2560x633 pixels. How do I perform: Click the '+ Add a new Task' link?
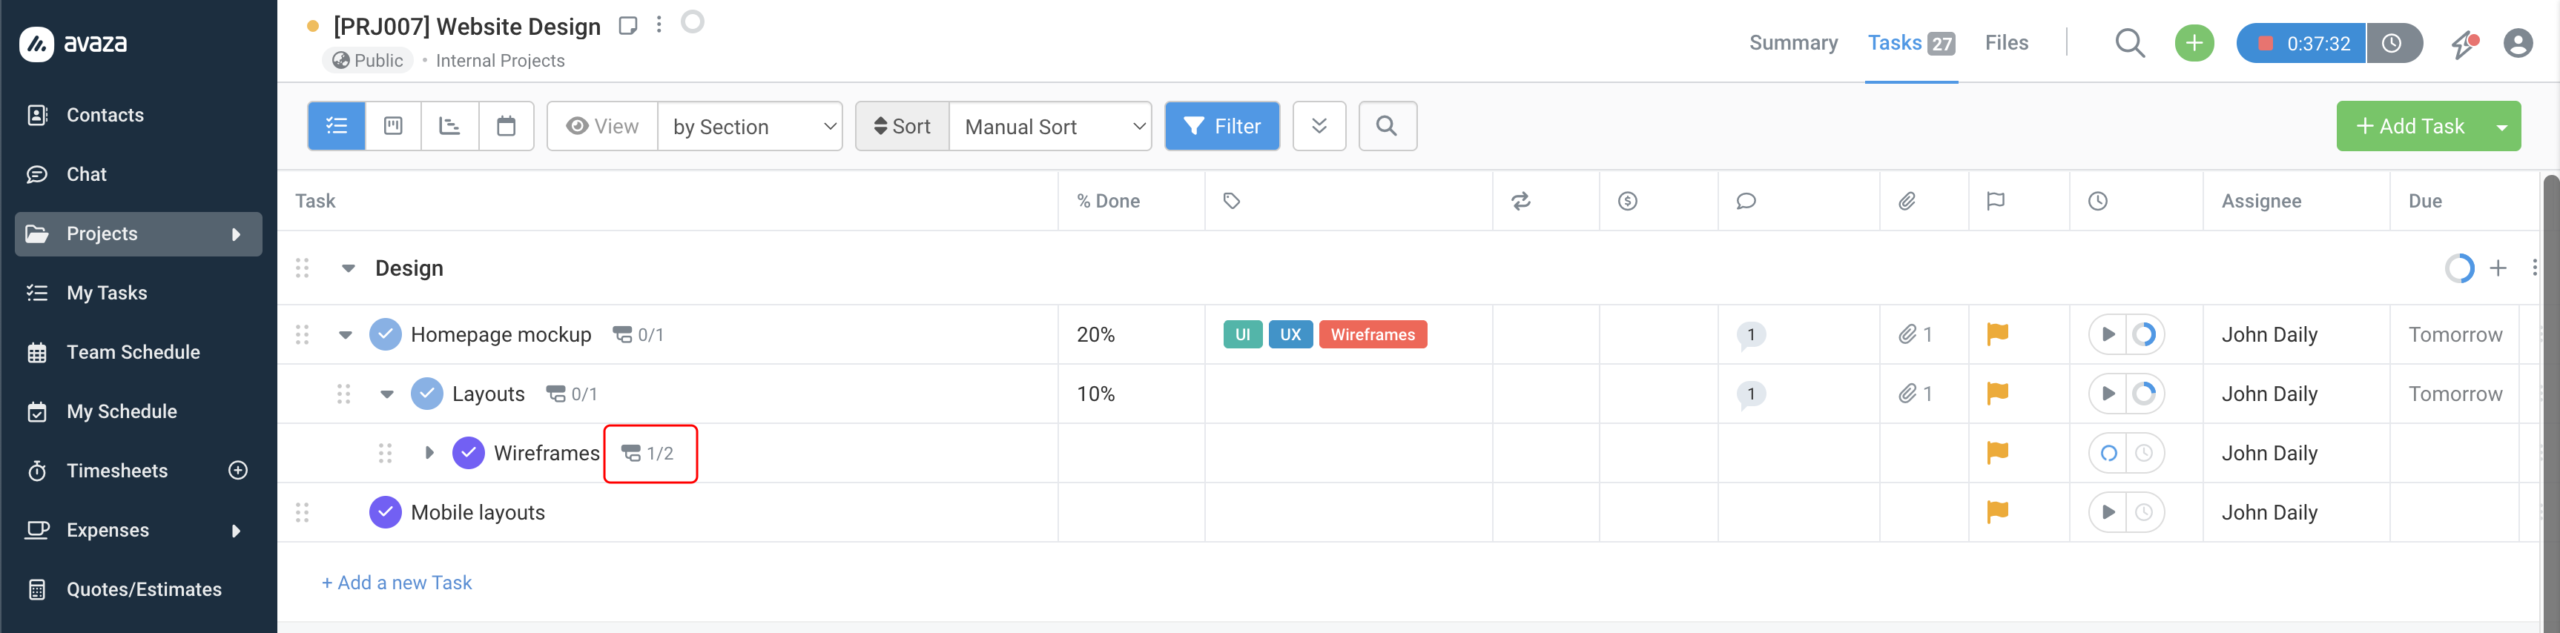396,583
